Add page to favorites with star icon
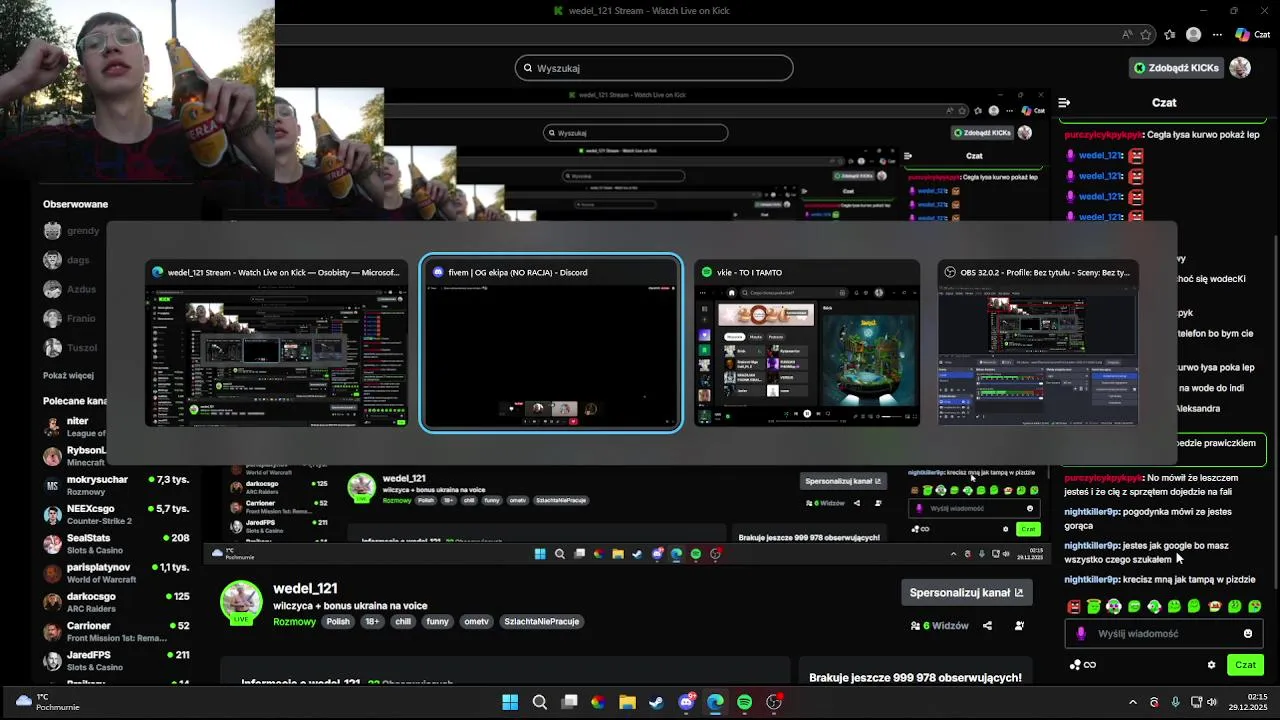 (1146, 34)
